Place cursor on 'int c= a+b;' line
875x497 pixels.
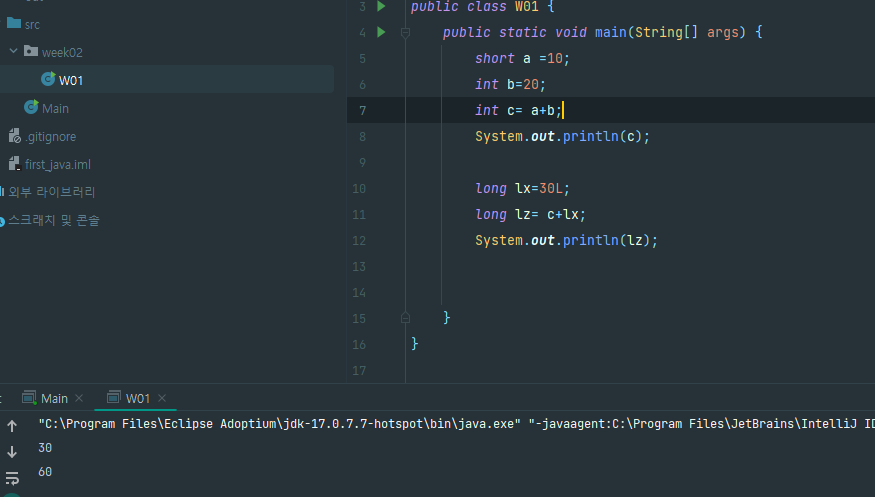[518, 110]
